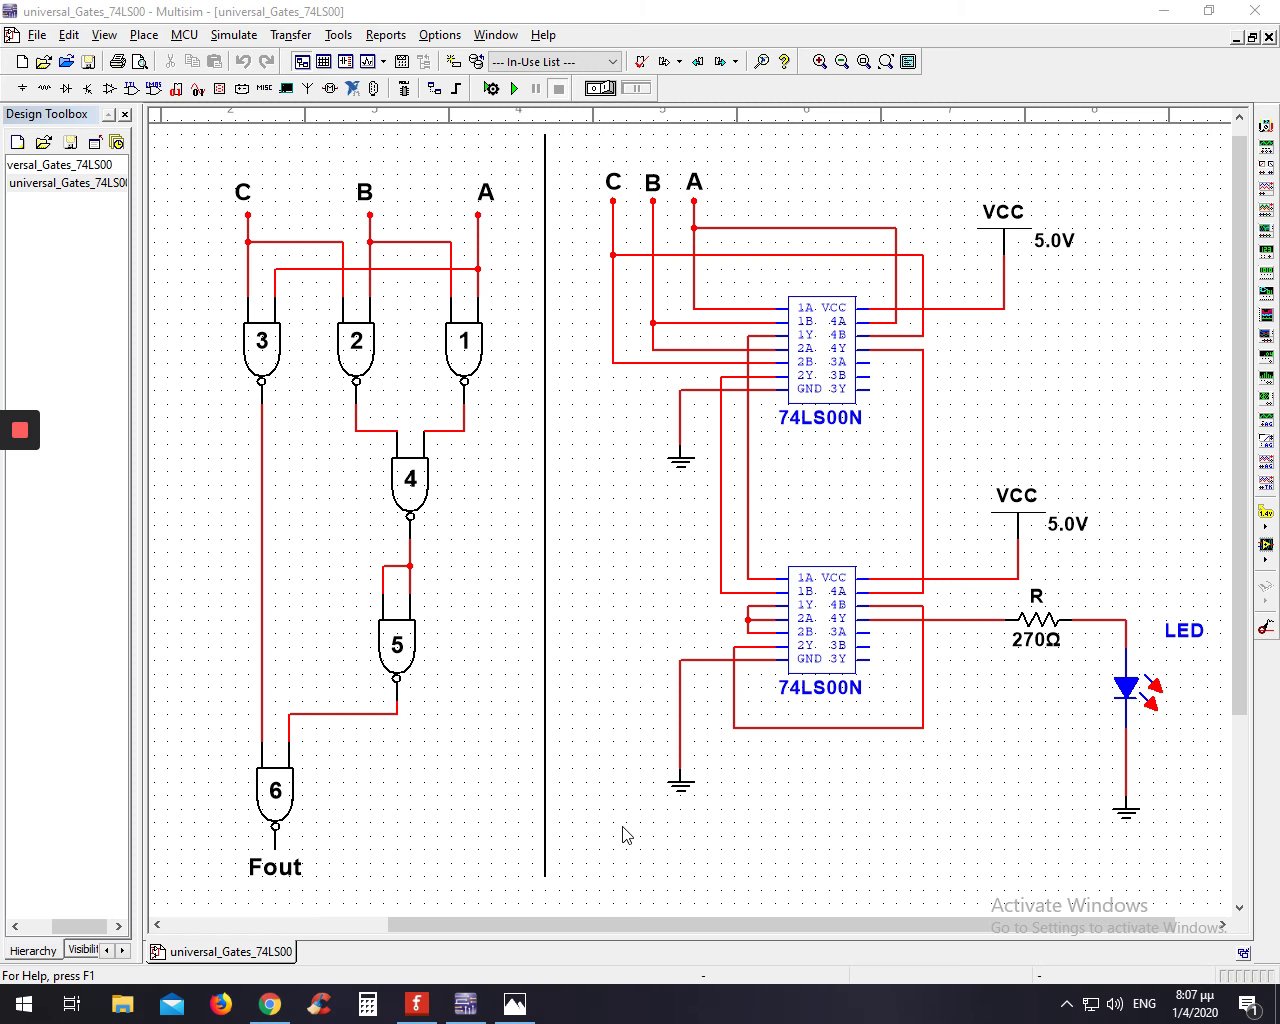Open File Explorer from the taskbar
The image size is (1280, 1024).
click(122, 1004)
